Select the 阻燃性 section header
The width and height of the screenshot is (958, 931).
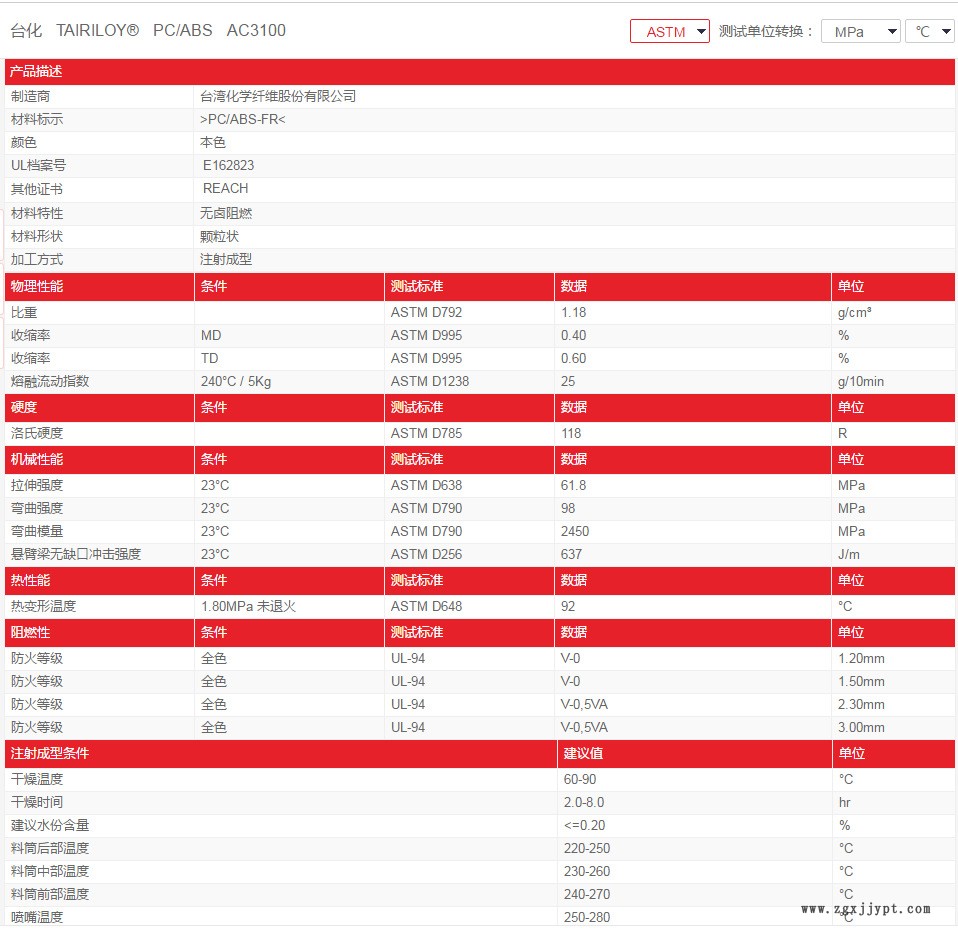coord(30,633)
